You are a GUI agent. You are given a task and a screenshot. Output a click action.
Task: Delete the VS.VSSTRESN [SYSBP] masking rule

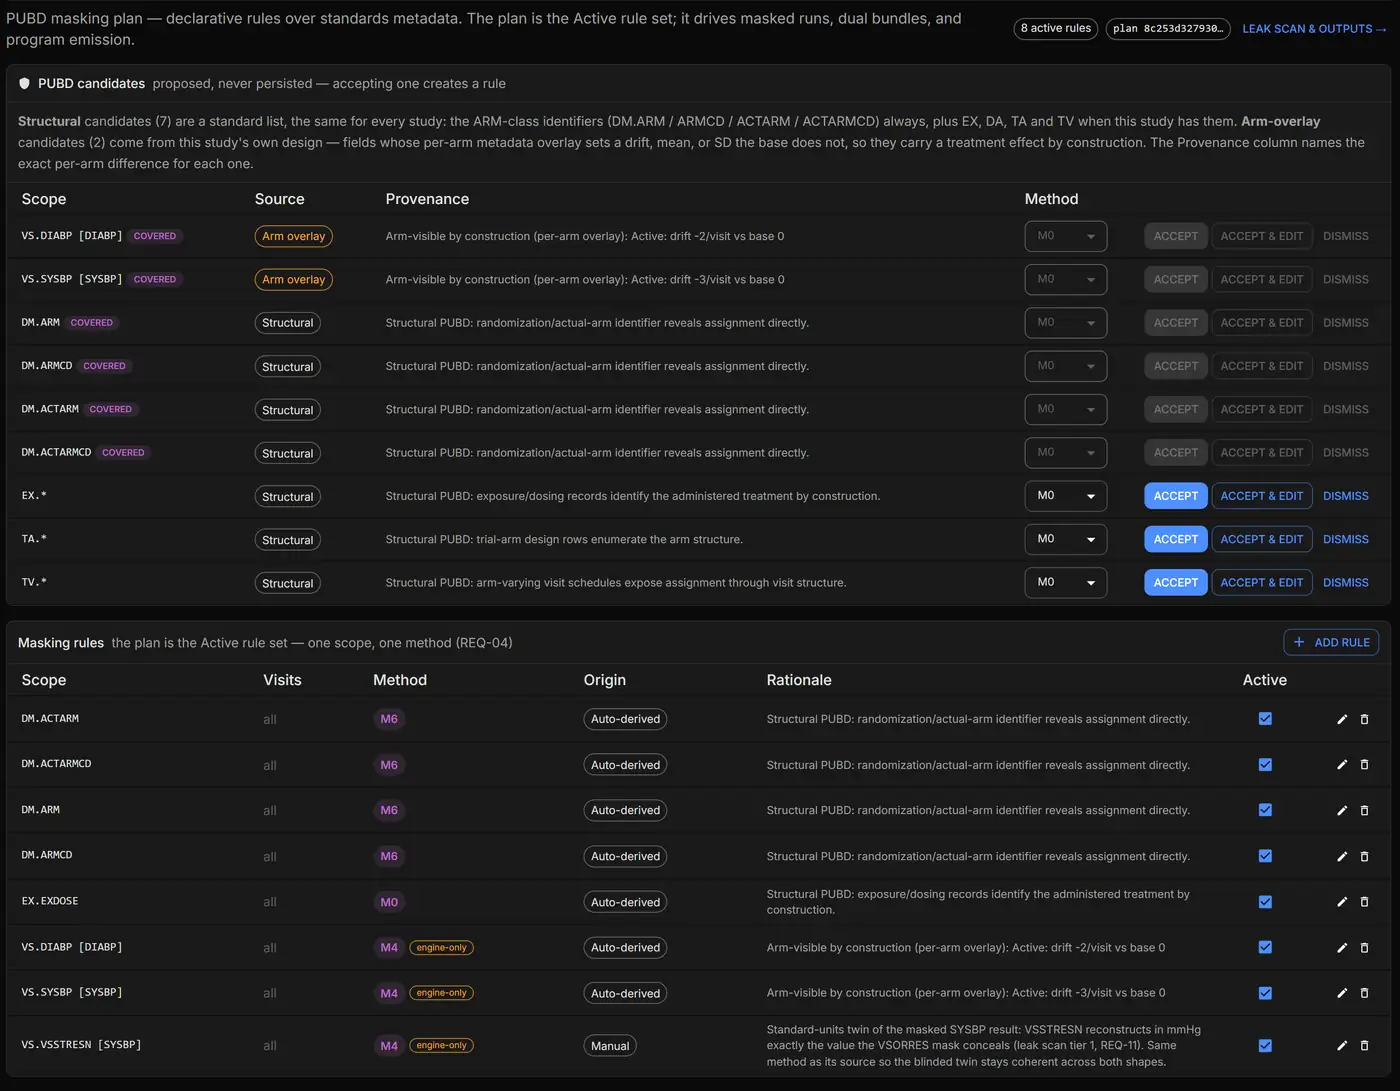pos(1364,1045)
